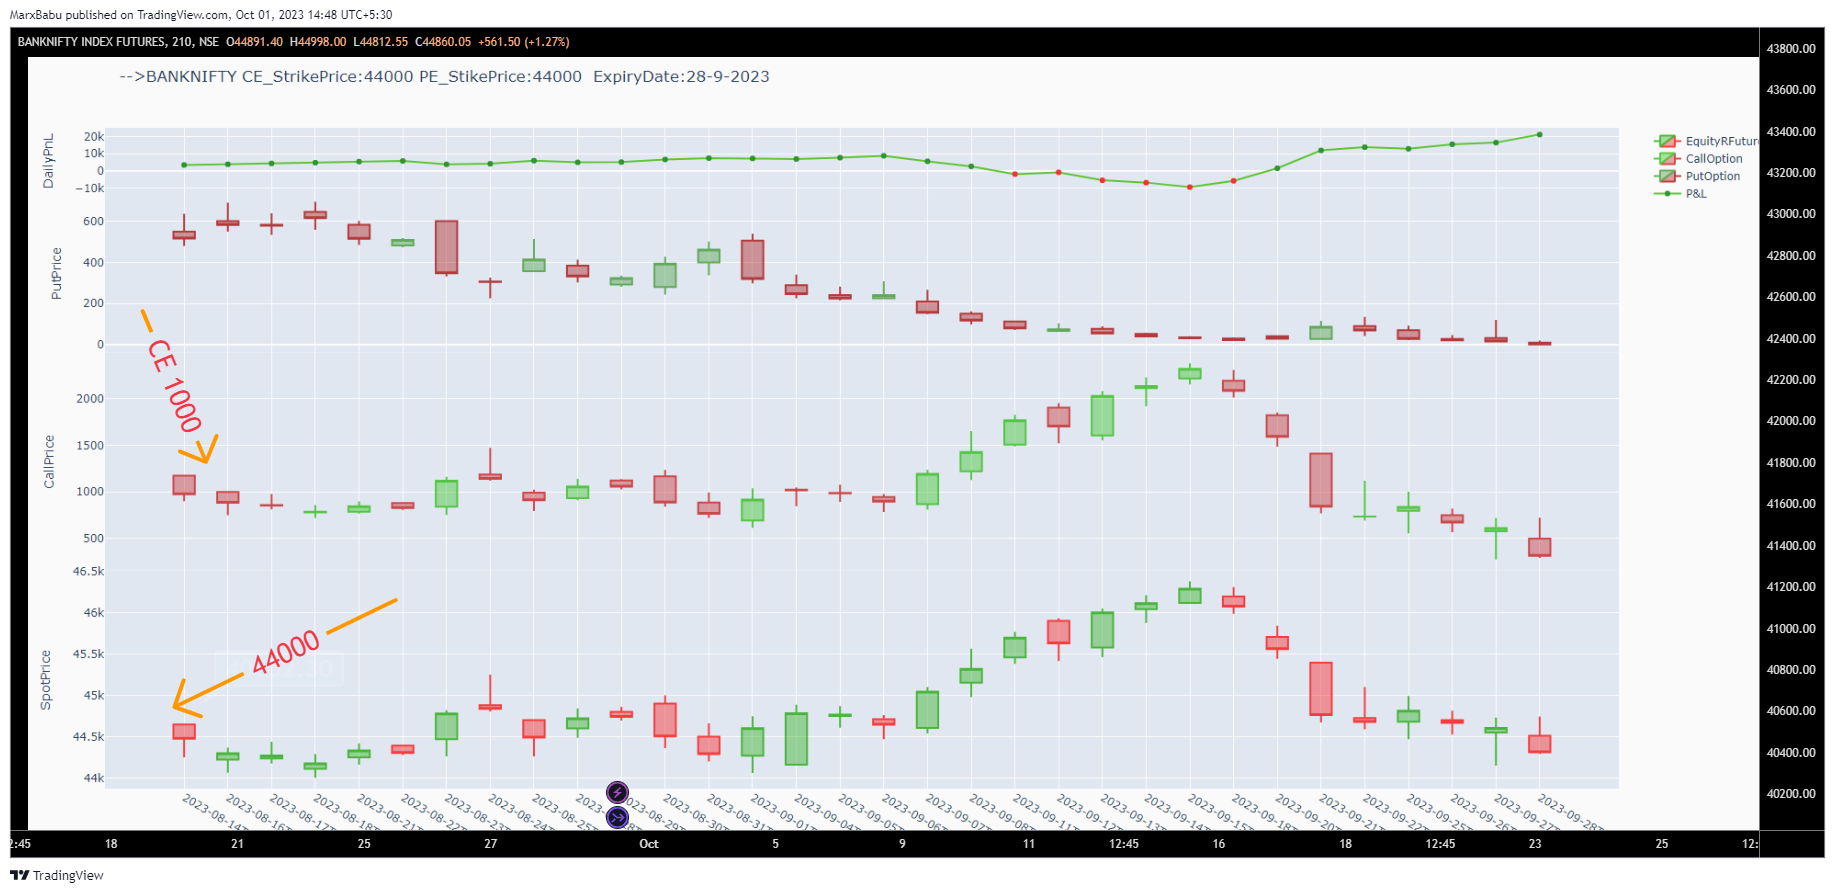Click the PutPrice axis title
1835x893 pixels.
[x=56, y=273]
